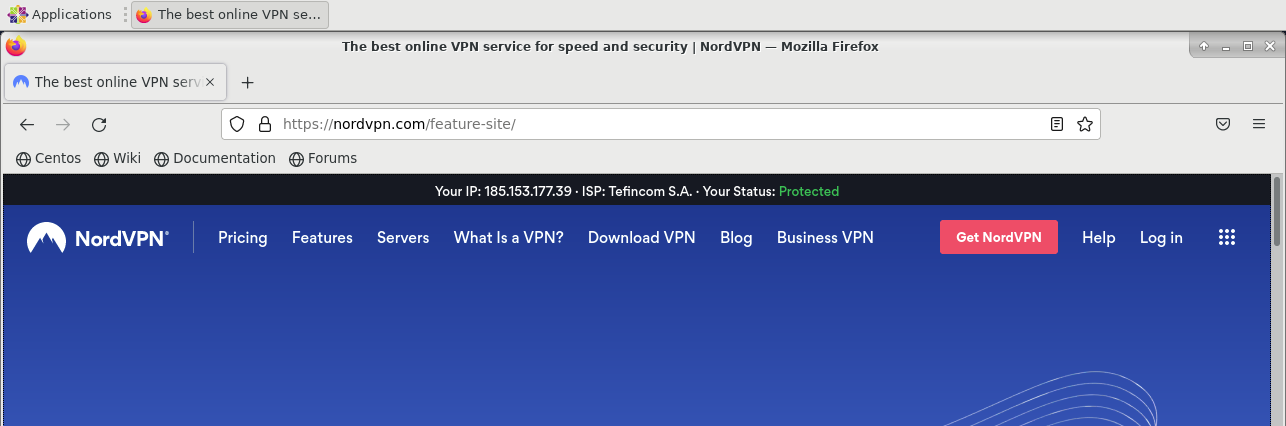Open the apps grid menu icon
The width and height of the screenshot is (1286, 426).
[1227, 237]
